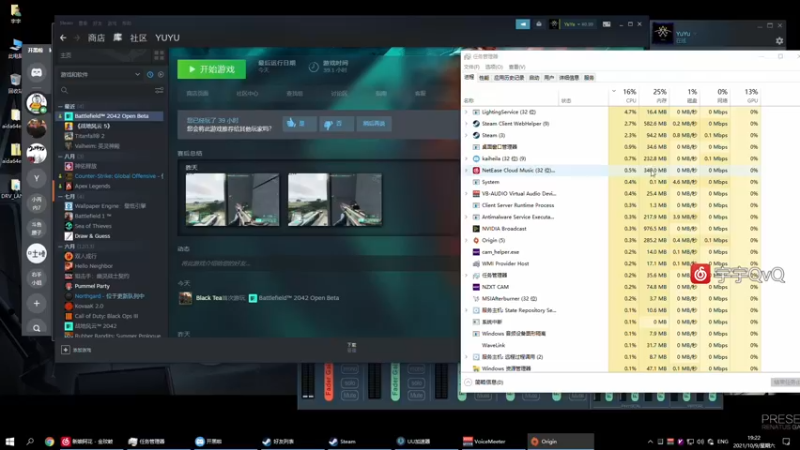800x450 pixels.
Task: Collapse the 七月 group in library
Action: [60, 196]
